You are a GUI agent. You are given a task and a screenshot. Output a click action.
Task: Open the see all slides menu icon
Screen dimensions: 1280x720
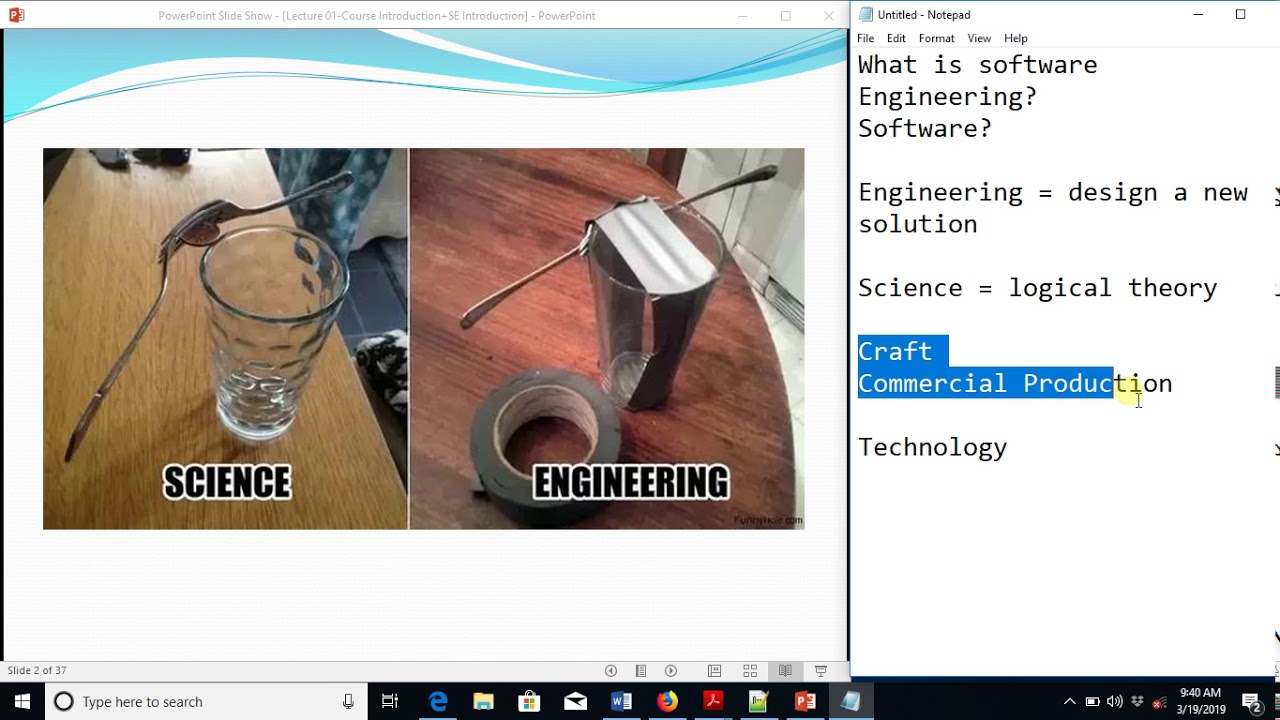641,671
